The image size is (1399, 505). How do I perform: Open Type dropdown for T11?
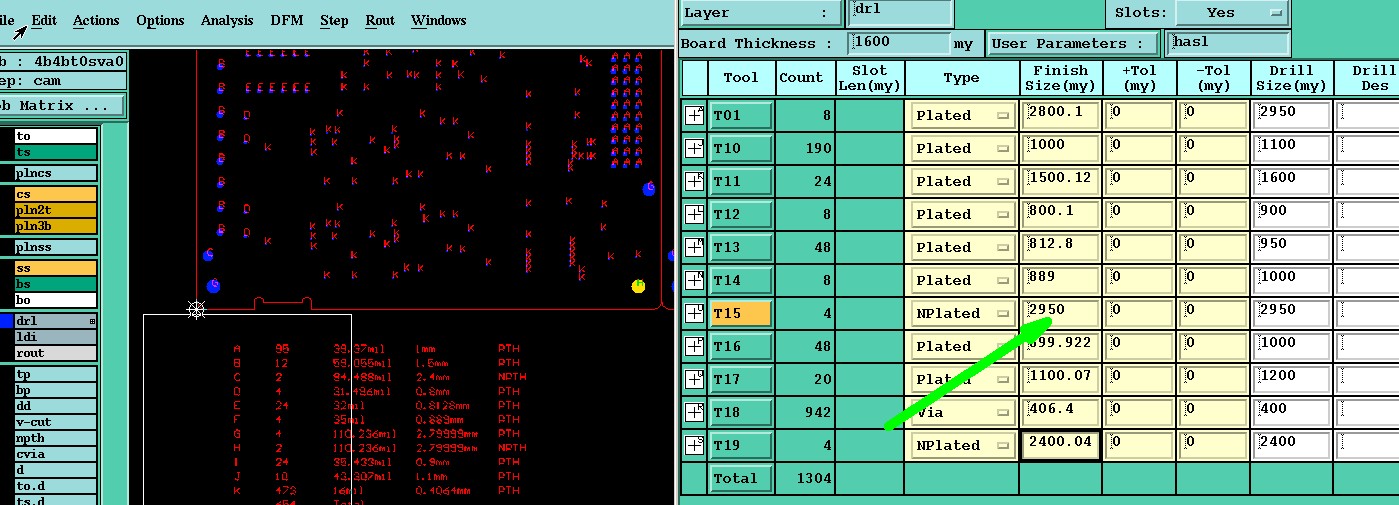(961, 181)
